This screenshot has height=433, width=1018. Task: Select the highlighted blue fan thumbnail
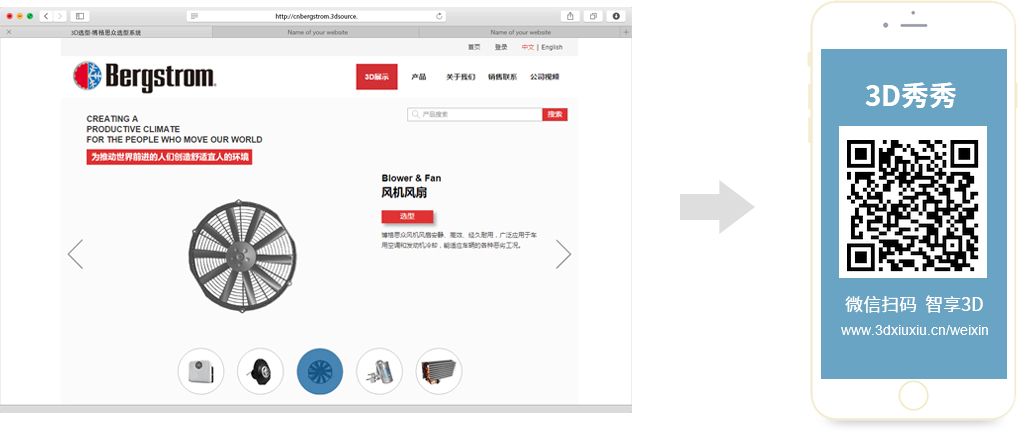[320, 371]
